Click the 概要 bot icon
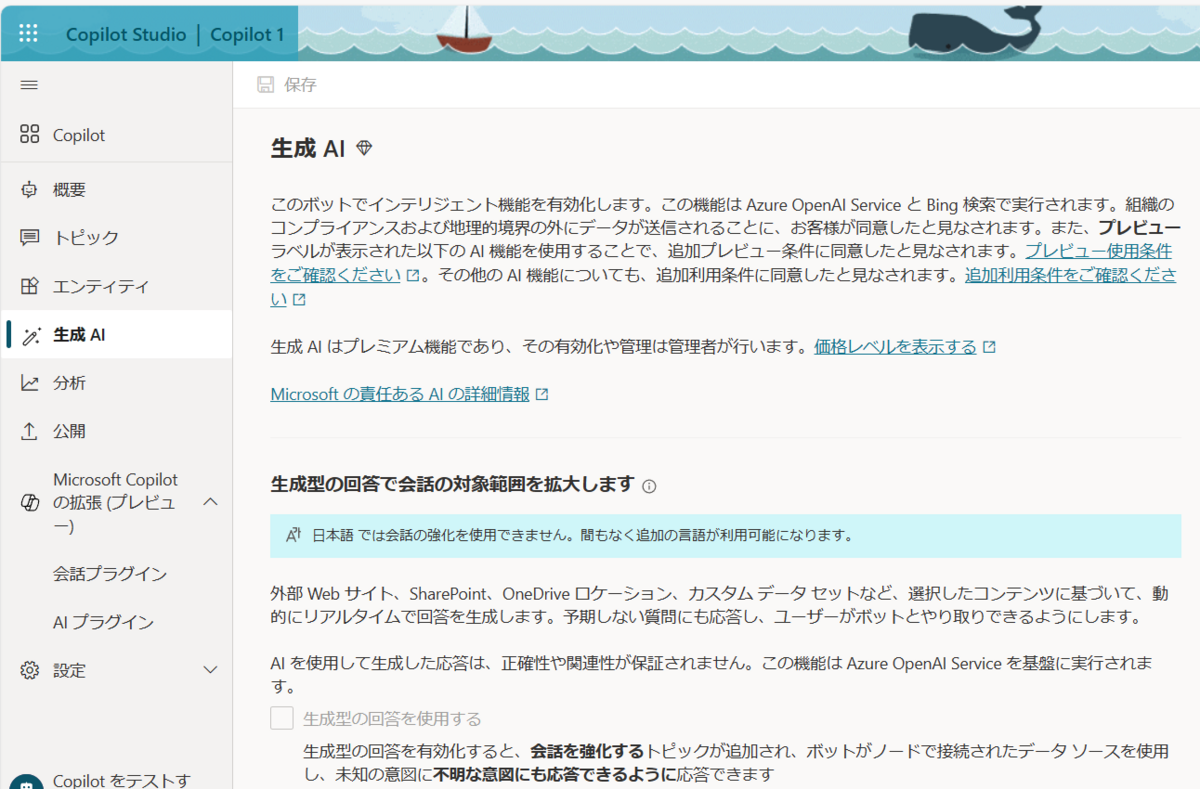Screen dimensions: 1200x789 click(29, 190)
